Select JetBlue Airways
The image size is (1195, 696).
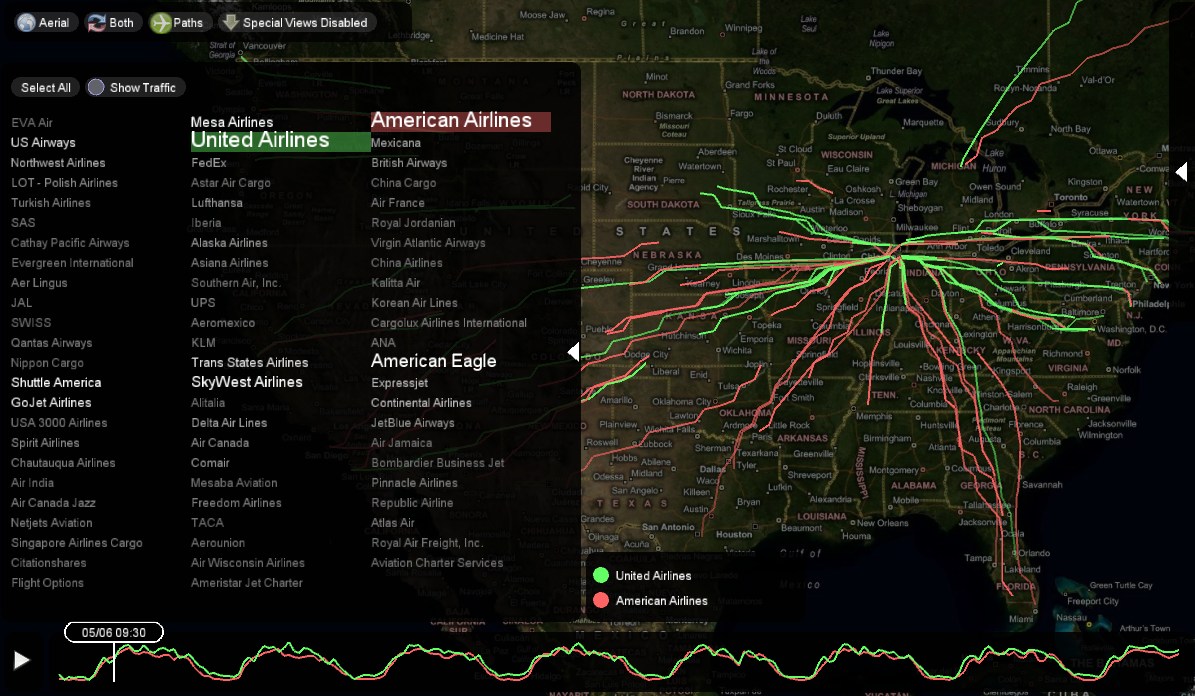(412, 423)
